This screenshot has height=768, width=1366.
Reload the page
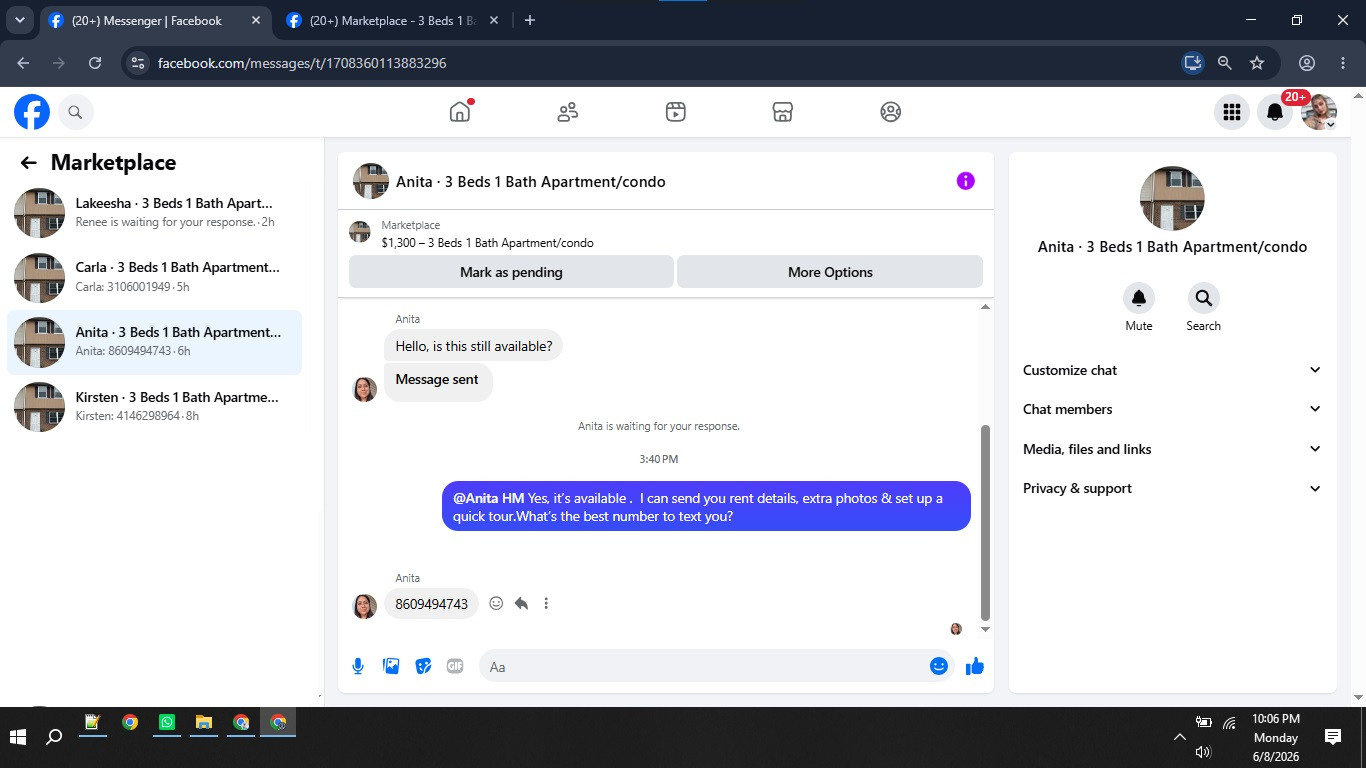(95, 63)
